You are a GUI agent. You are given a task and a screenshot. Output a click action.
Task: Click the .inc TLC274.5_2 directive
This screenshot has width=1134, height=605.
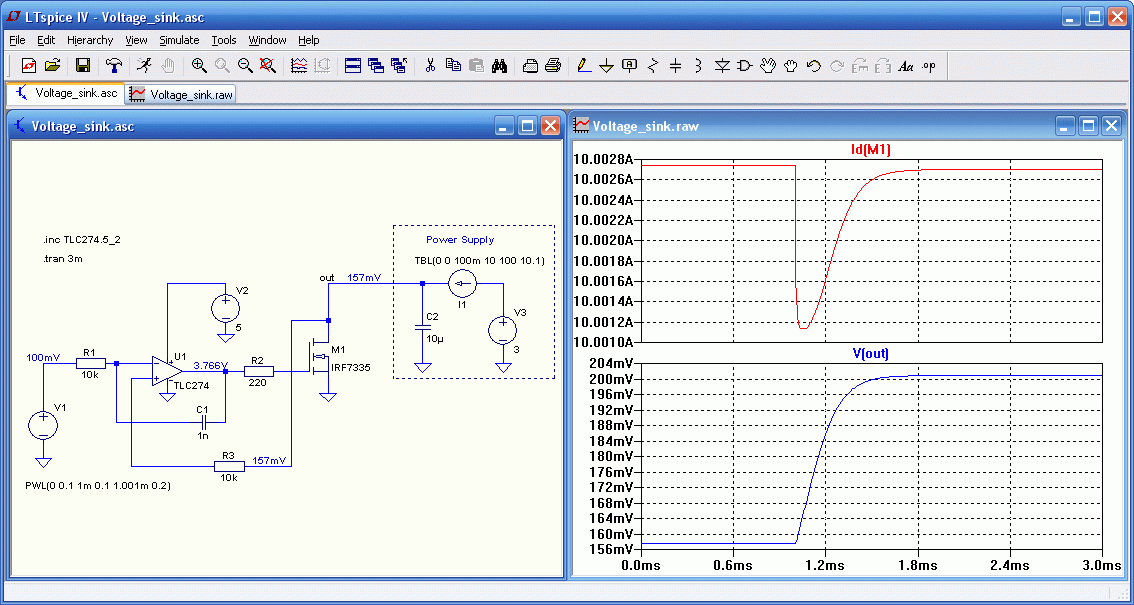tap(82, 239)
